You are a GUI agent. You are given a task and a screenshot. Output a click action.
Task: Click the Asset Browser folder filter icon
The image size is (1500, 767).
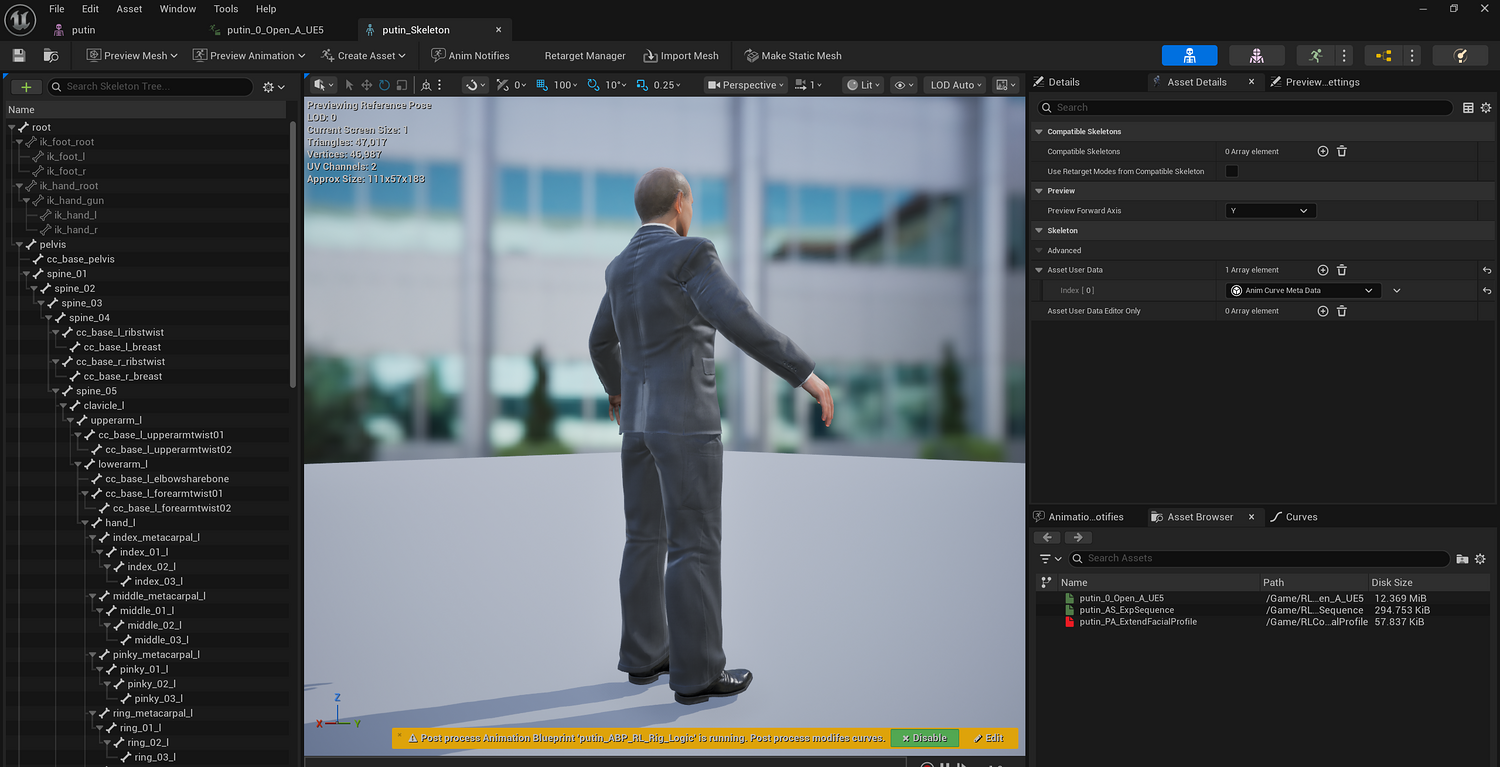tap(1462, 559)
